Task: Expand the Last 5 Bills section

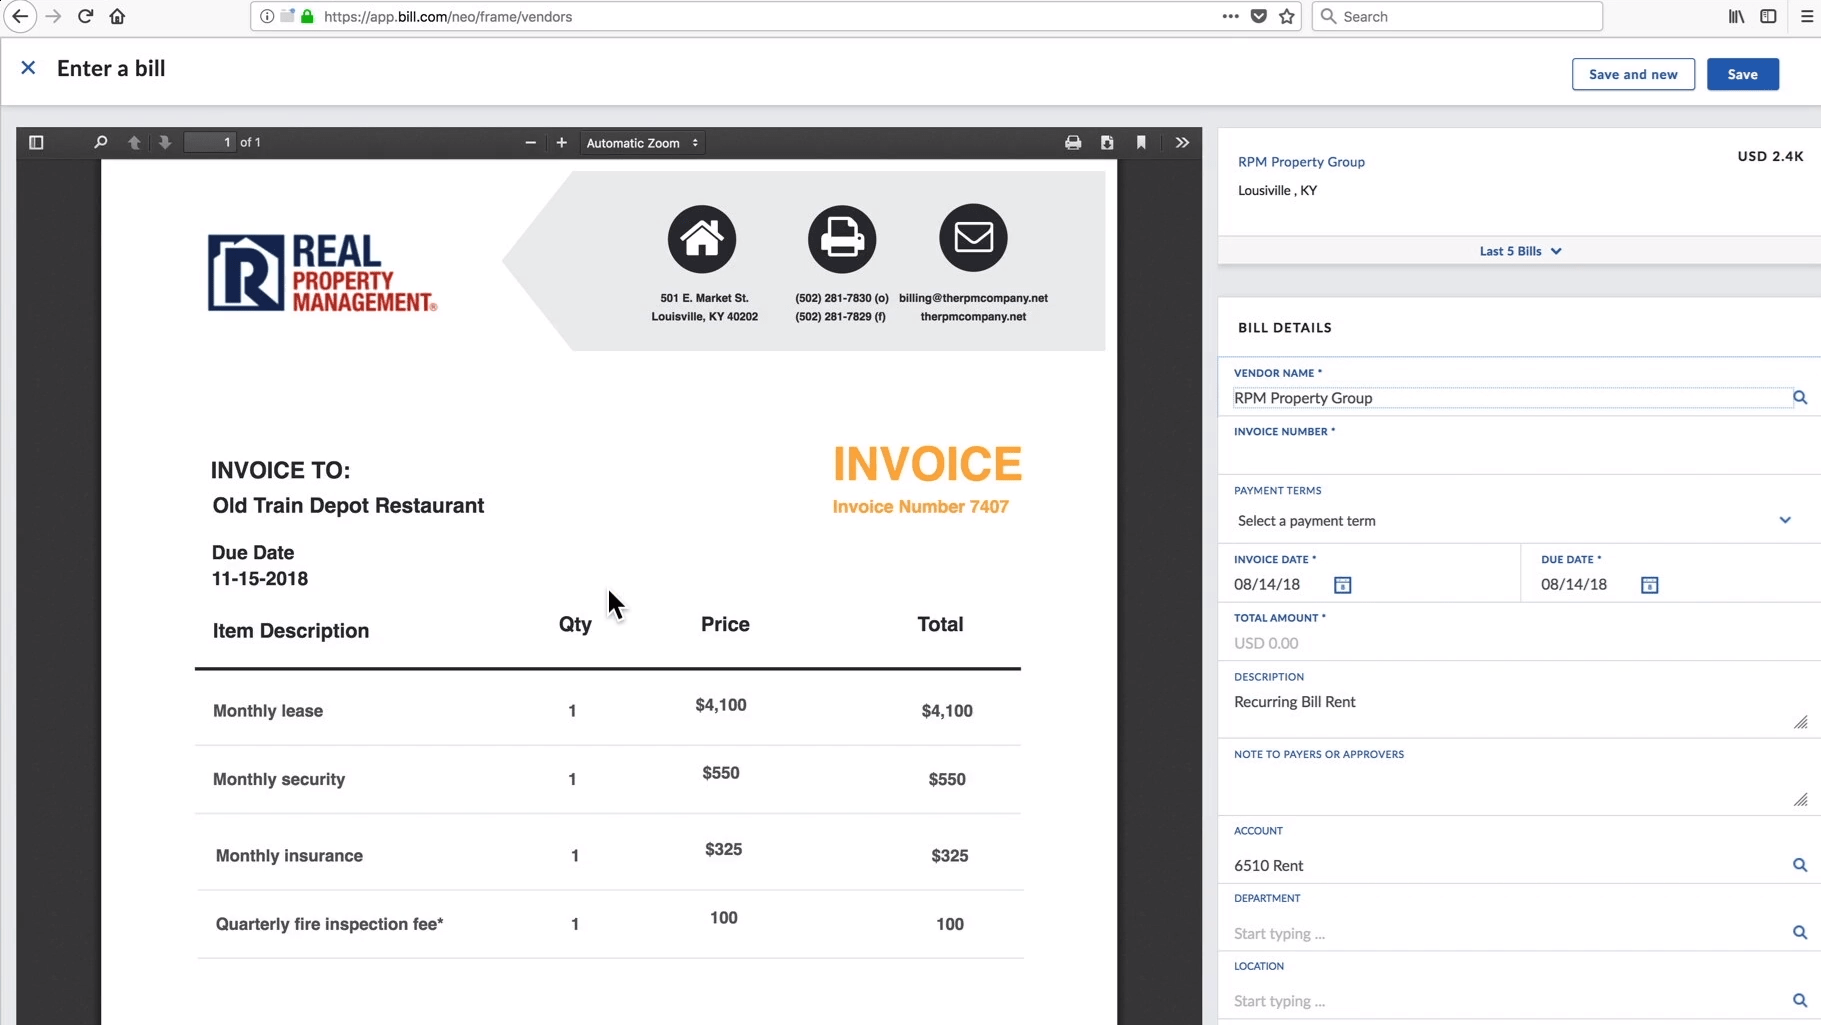Action: coord(1519,251)
